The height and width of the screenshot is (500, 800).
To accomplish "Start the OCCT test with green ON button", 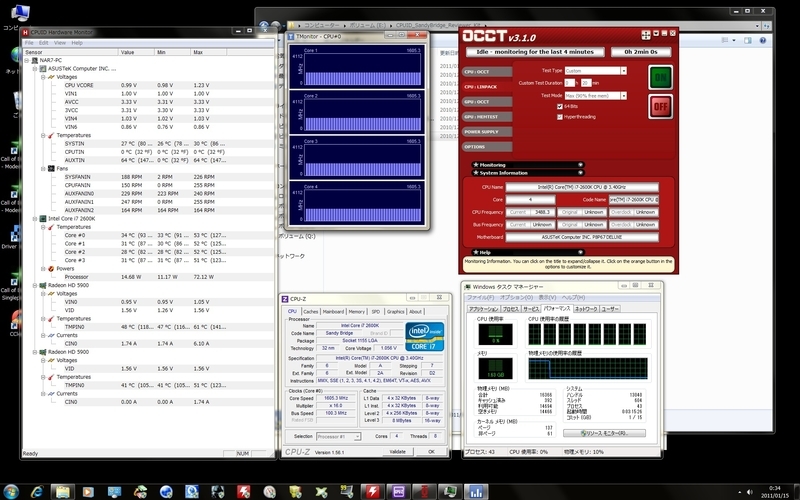I will tap(660, 78).
